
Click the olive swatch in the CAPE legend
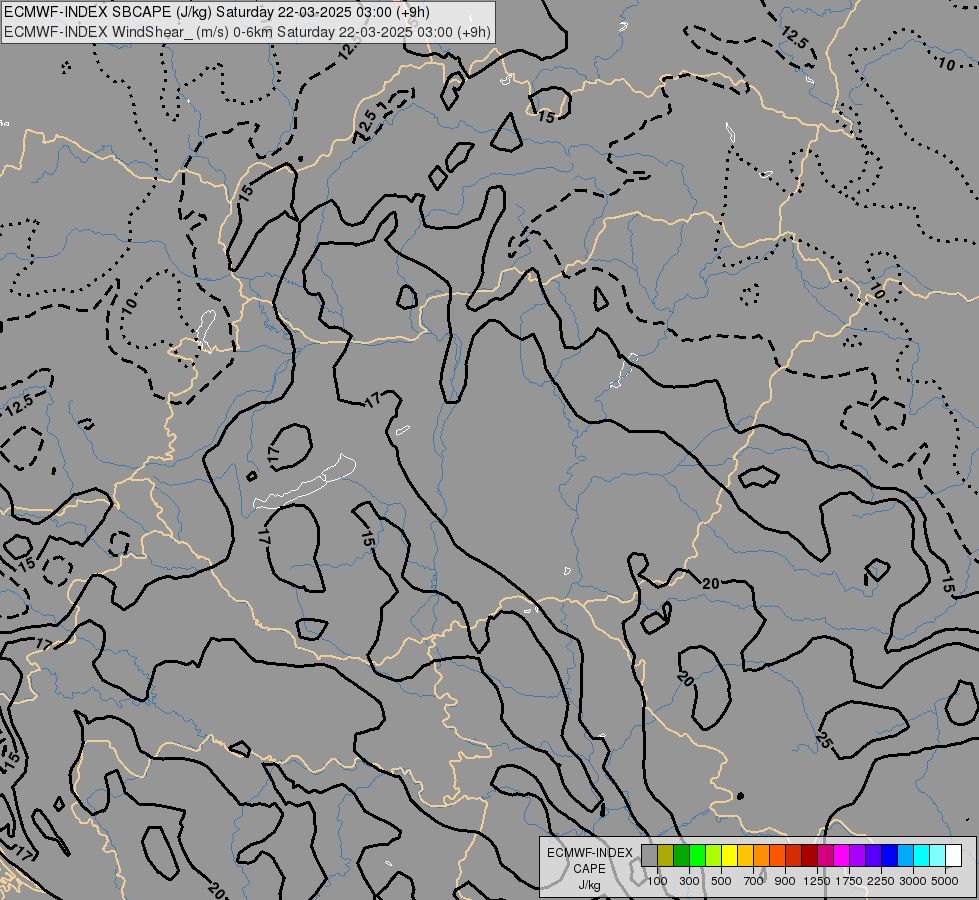tap(666, 855)
